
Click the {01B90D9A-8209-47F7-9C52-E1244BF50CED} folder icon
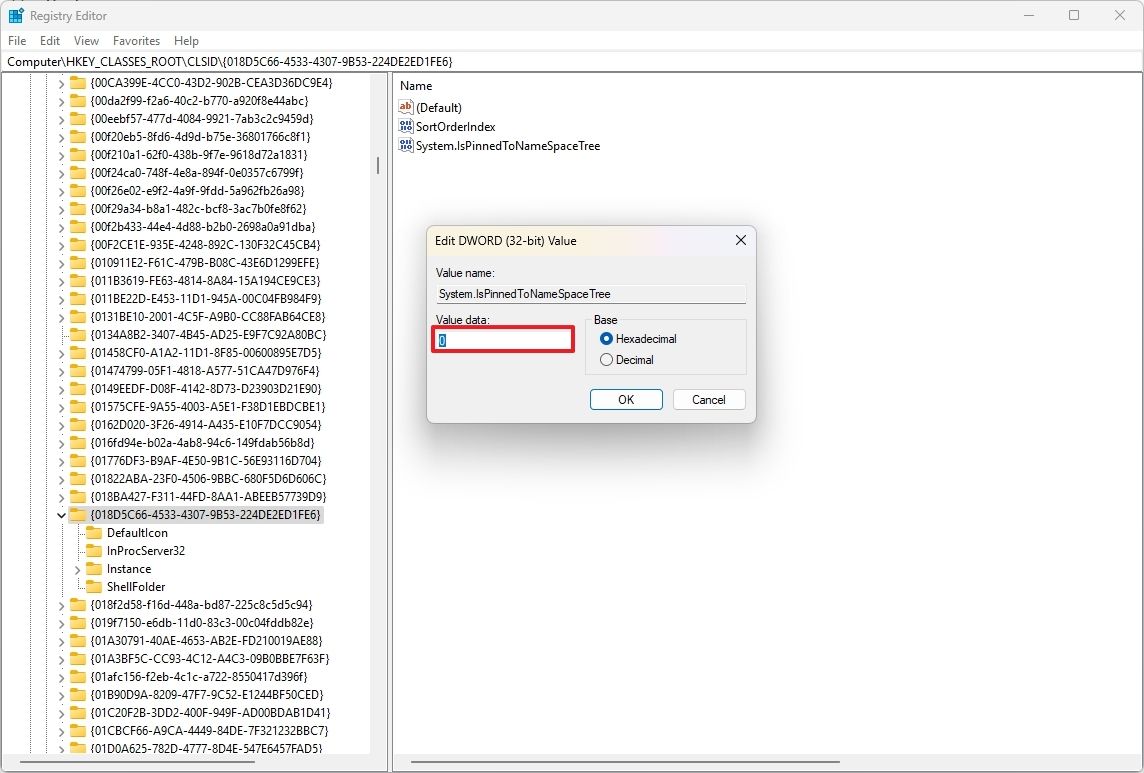click(78, 694)
